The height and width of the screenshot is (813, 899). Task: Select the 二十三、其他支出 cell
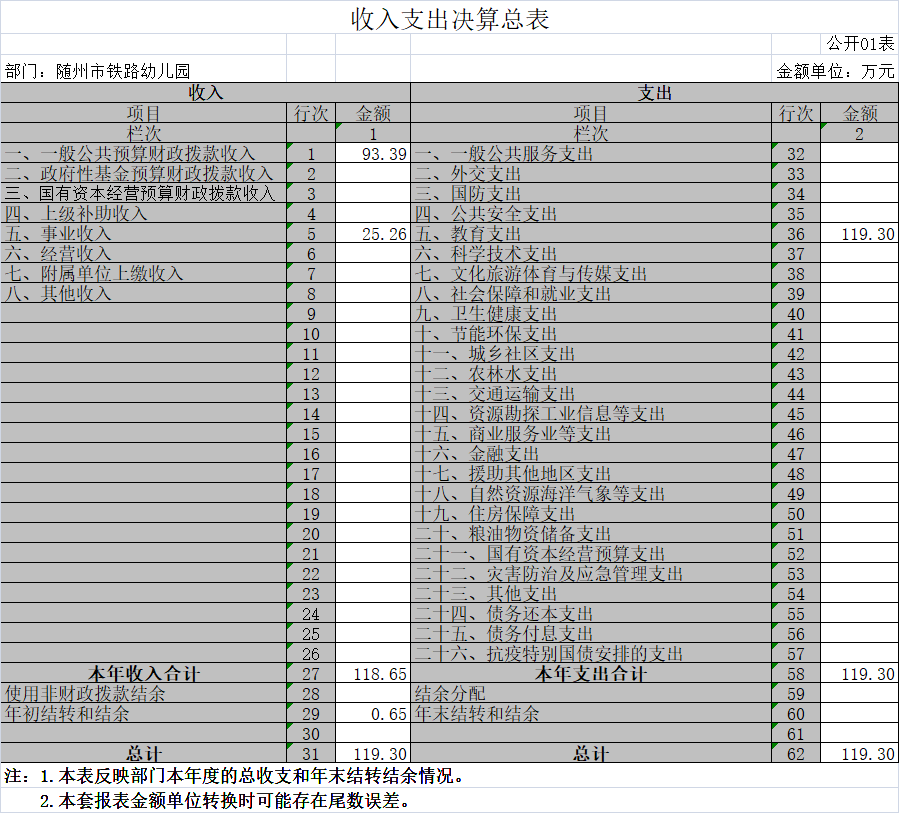tap(591, 594)
